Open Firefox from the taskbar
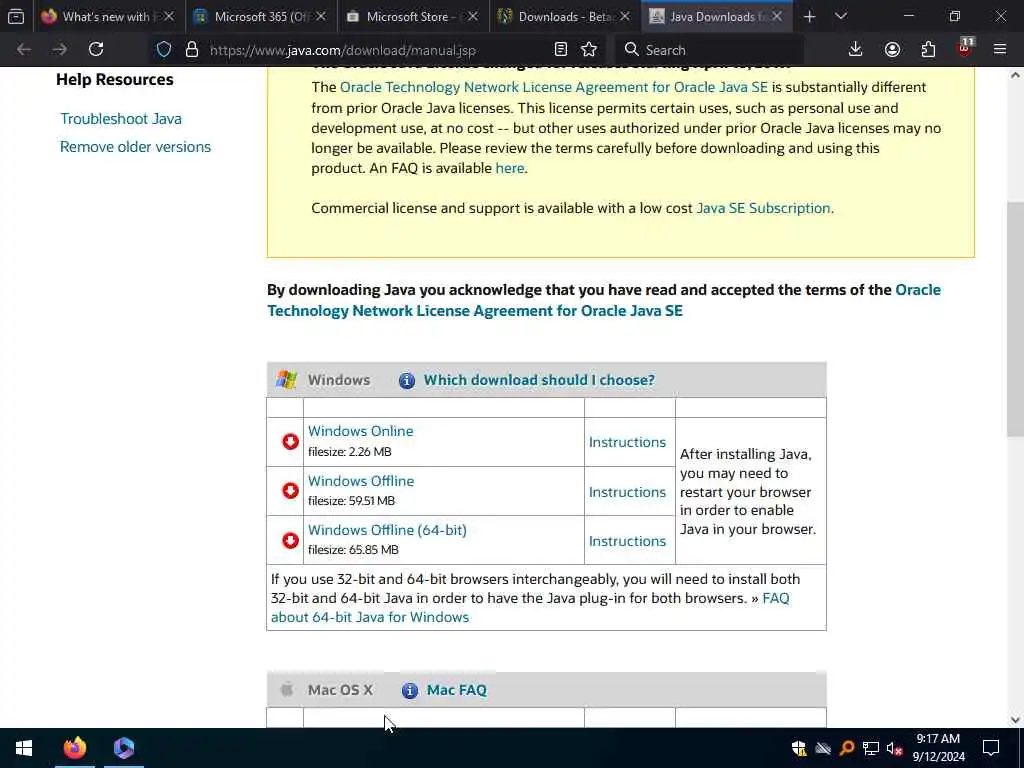Image resolution: width=1024 pixels, height=768 pixels. coord(74,748)
